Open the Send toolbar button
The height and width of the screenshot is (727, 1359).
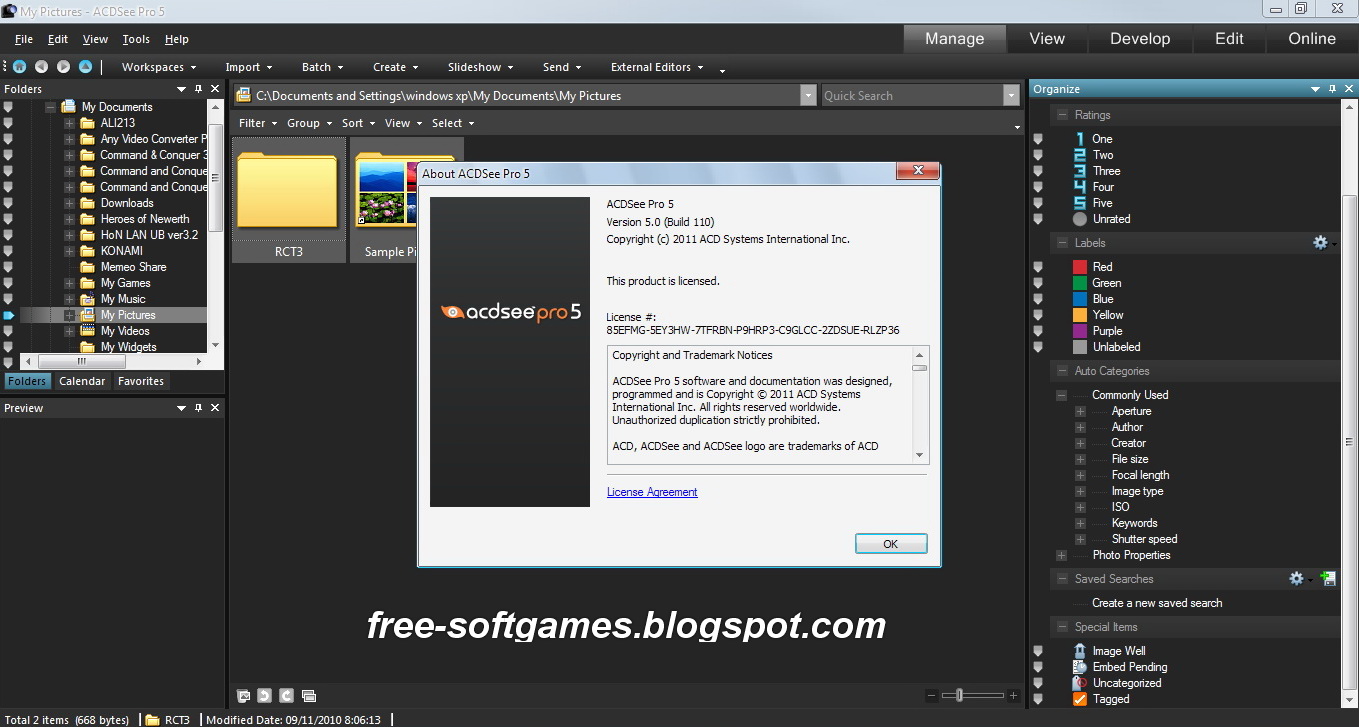(562, 67)
